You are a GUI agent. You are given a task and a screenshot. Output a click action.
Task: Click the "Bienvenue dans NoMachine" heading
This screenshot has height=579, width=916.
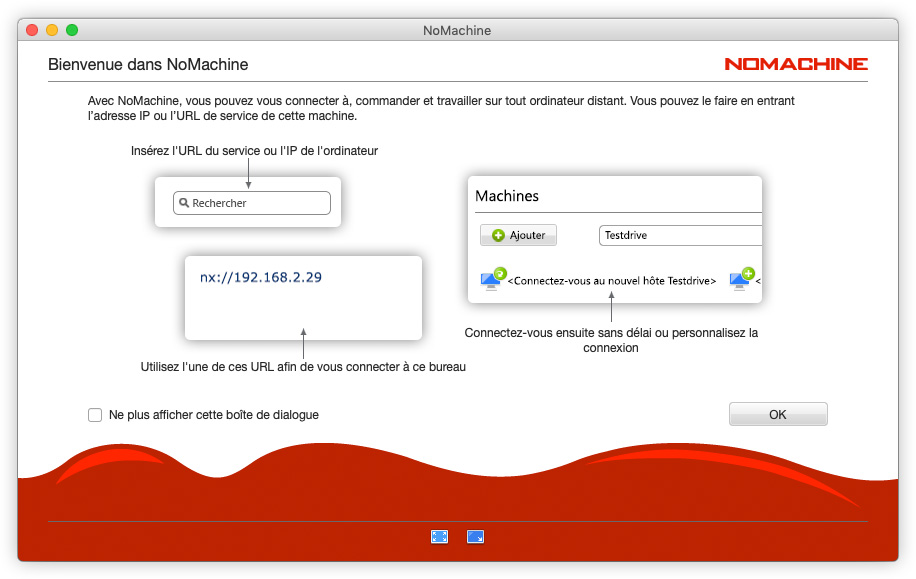148,65
